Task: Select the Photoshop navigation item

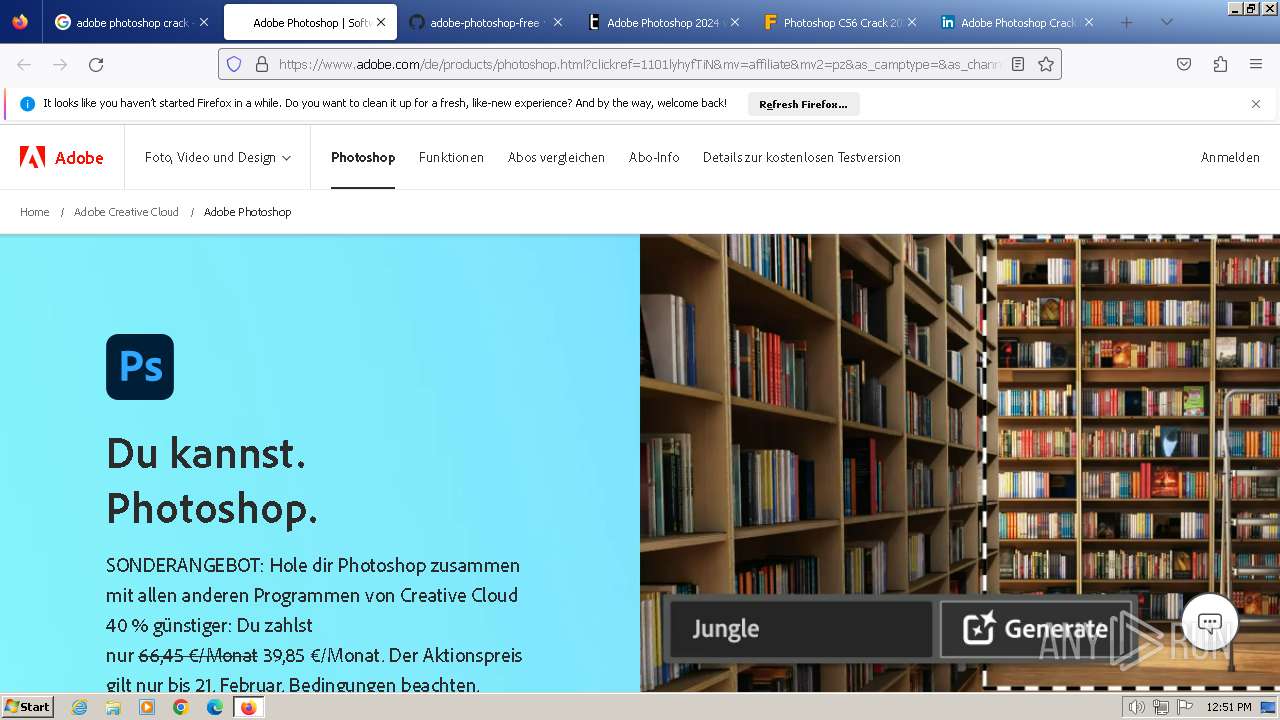Action: pyautogui.click(x=363, y=157)
